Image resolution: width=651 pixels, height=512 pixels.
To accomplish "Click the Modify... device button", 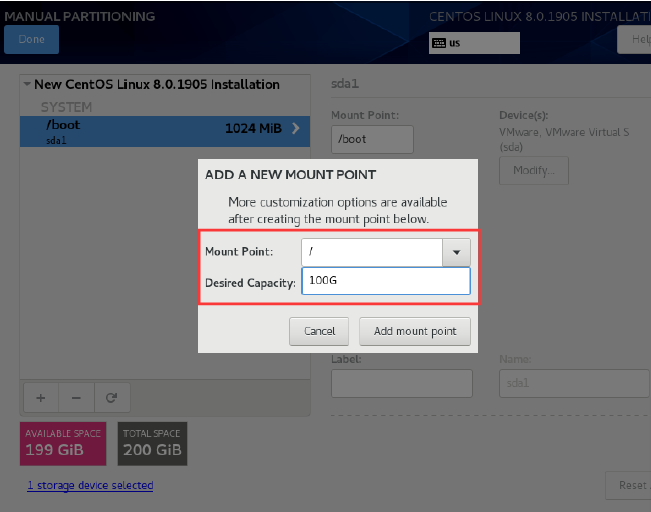I will coord(534,170).
